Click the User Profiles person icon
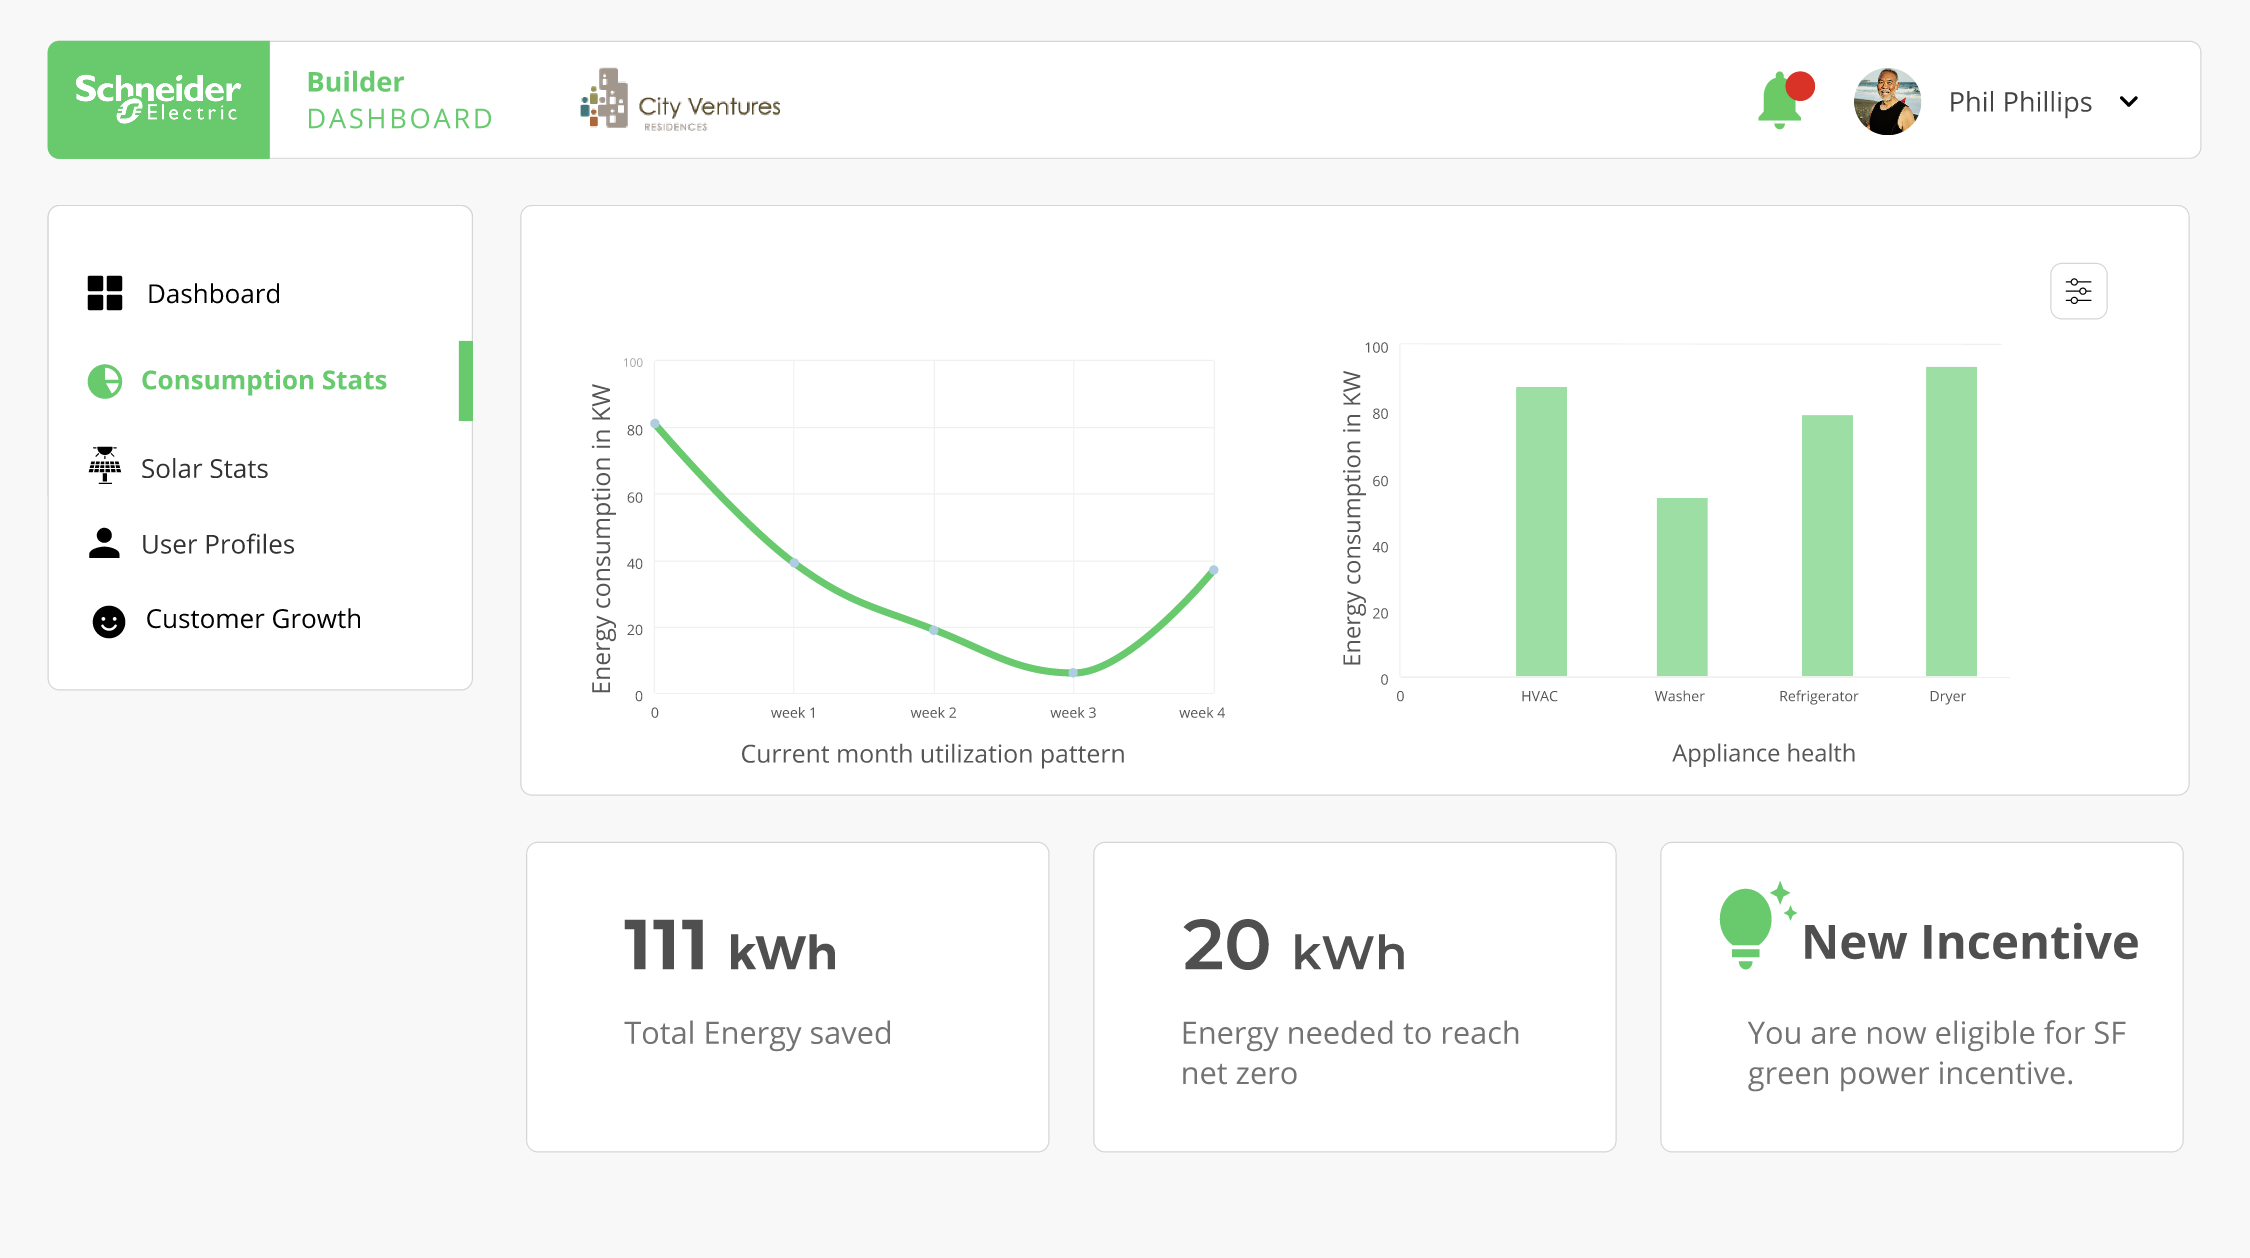 (x=104, y=543)
